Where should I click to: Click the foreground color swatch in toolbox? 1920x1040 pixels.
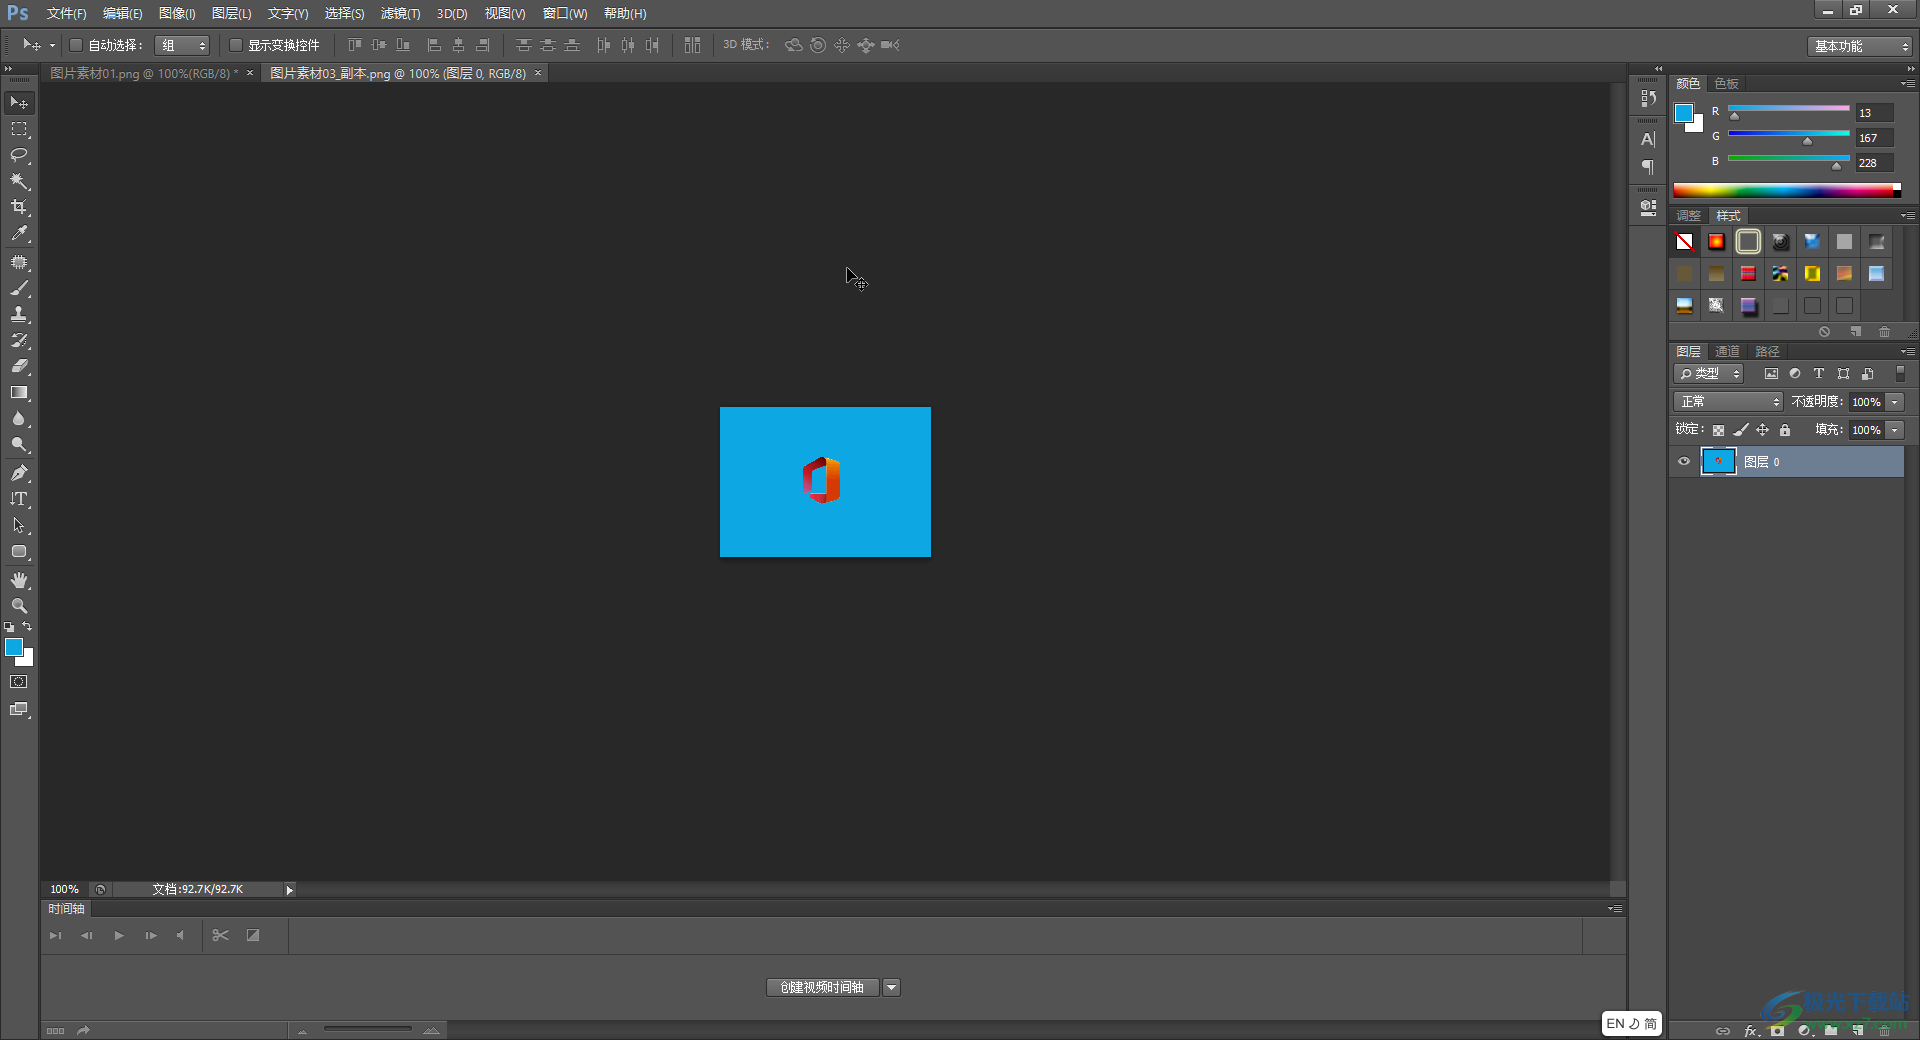(14, 648)
